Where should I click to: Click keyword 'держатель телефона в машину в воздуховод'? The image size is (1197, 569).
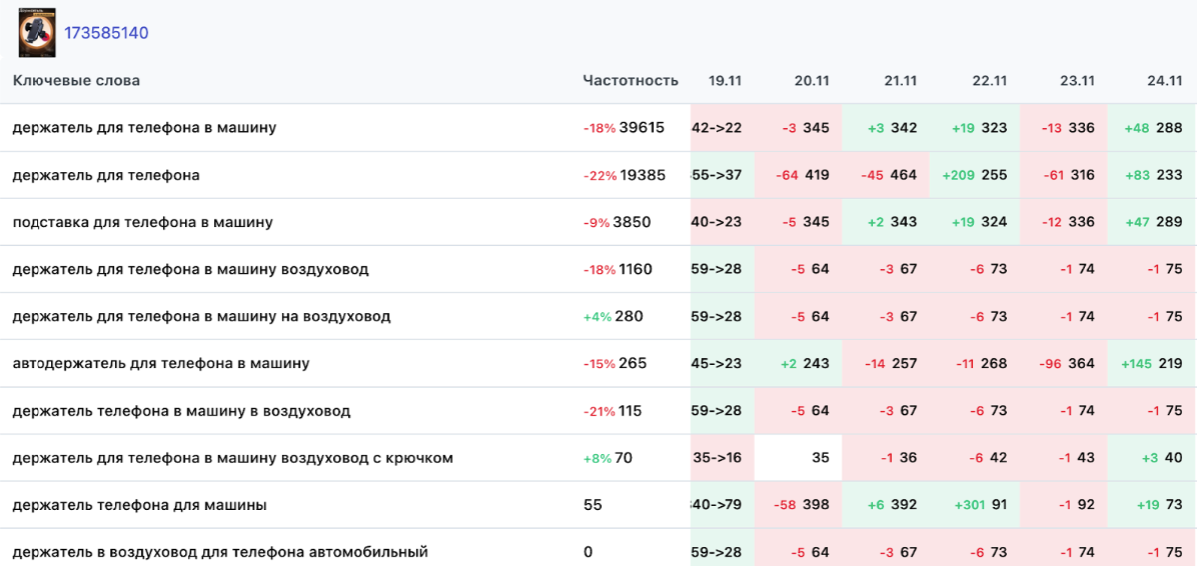(x=182, y=411)
